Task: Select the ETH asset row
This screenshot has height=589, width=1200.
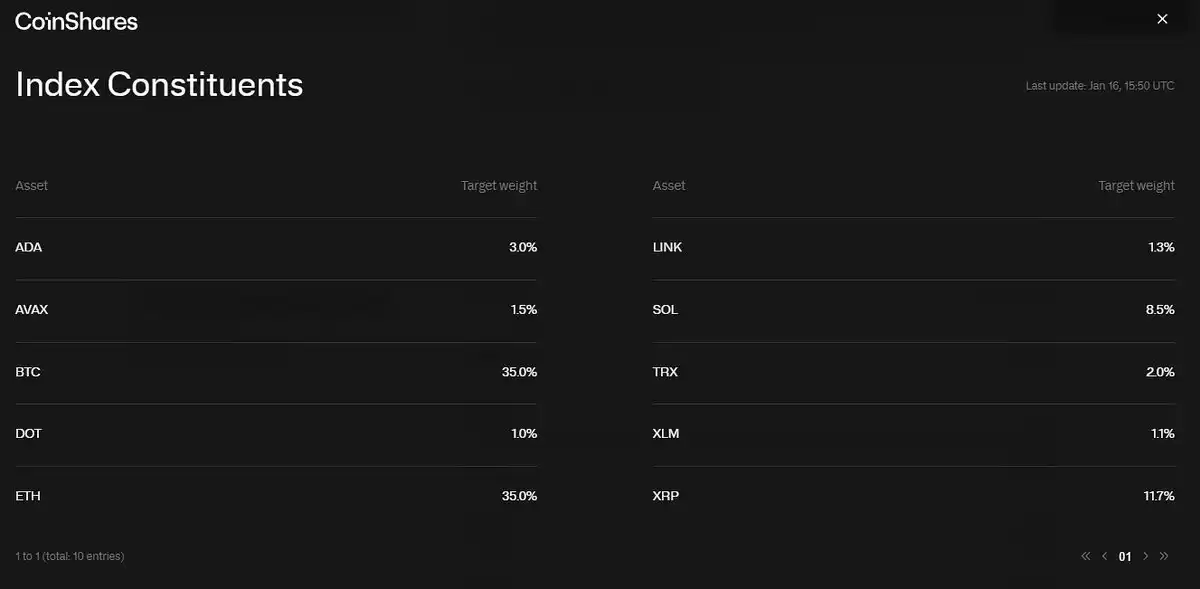Action: pyautogui.click(x=276, y=496)
